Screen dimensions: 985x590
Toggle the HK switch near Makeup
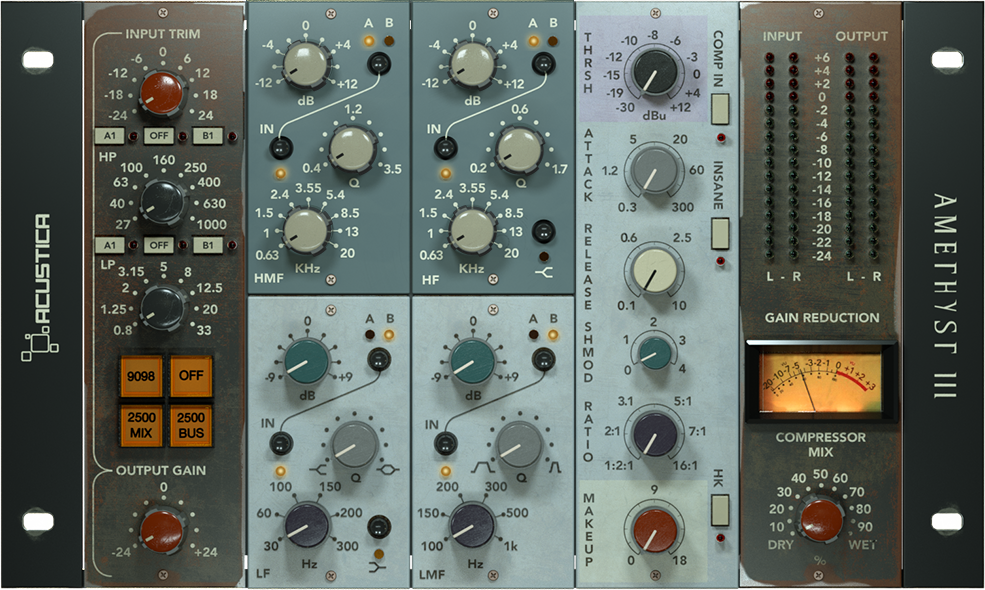(x=718, y=512)
